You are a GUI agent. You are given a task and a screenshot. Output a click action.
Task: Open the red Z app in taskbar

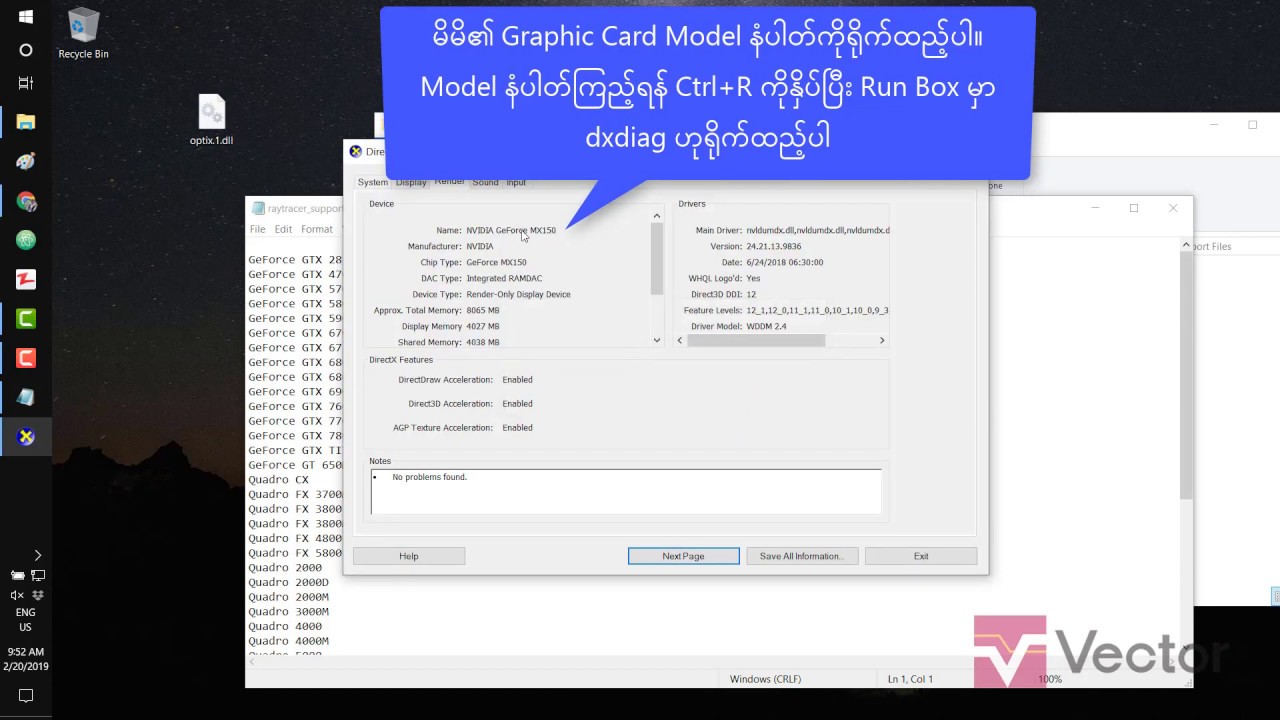(x=26, y=280)
